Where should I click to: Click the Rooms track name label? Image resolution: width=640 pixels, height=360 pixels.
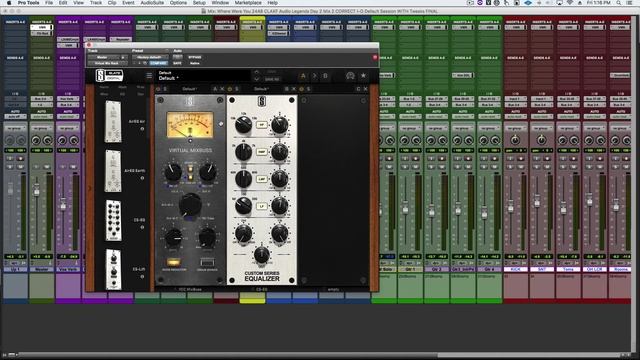tap(620, 269)
